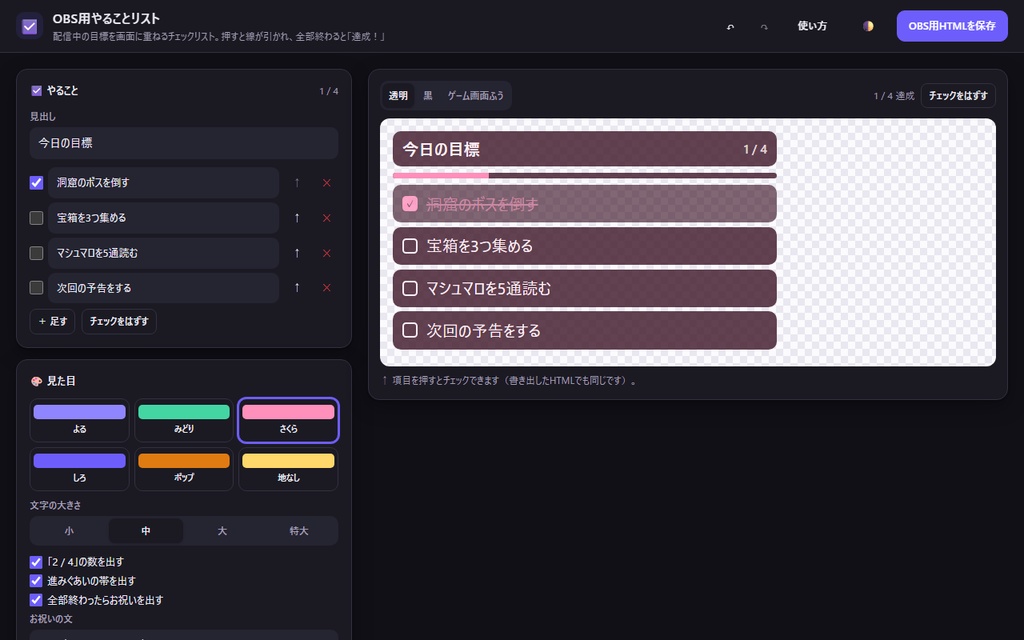
Task: Click the 今日の目標 preview header
Action: click(584, 149)
